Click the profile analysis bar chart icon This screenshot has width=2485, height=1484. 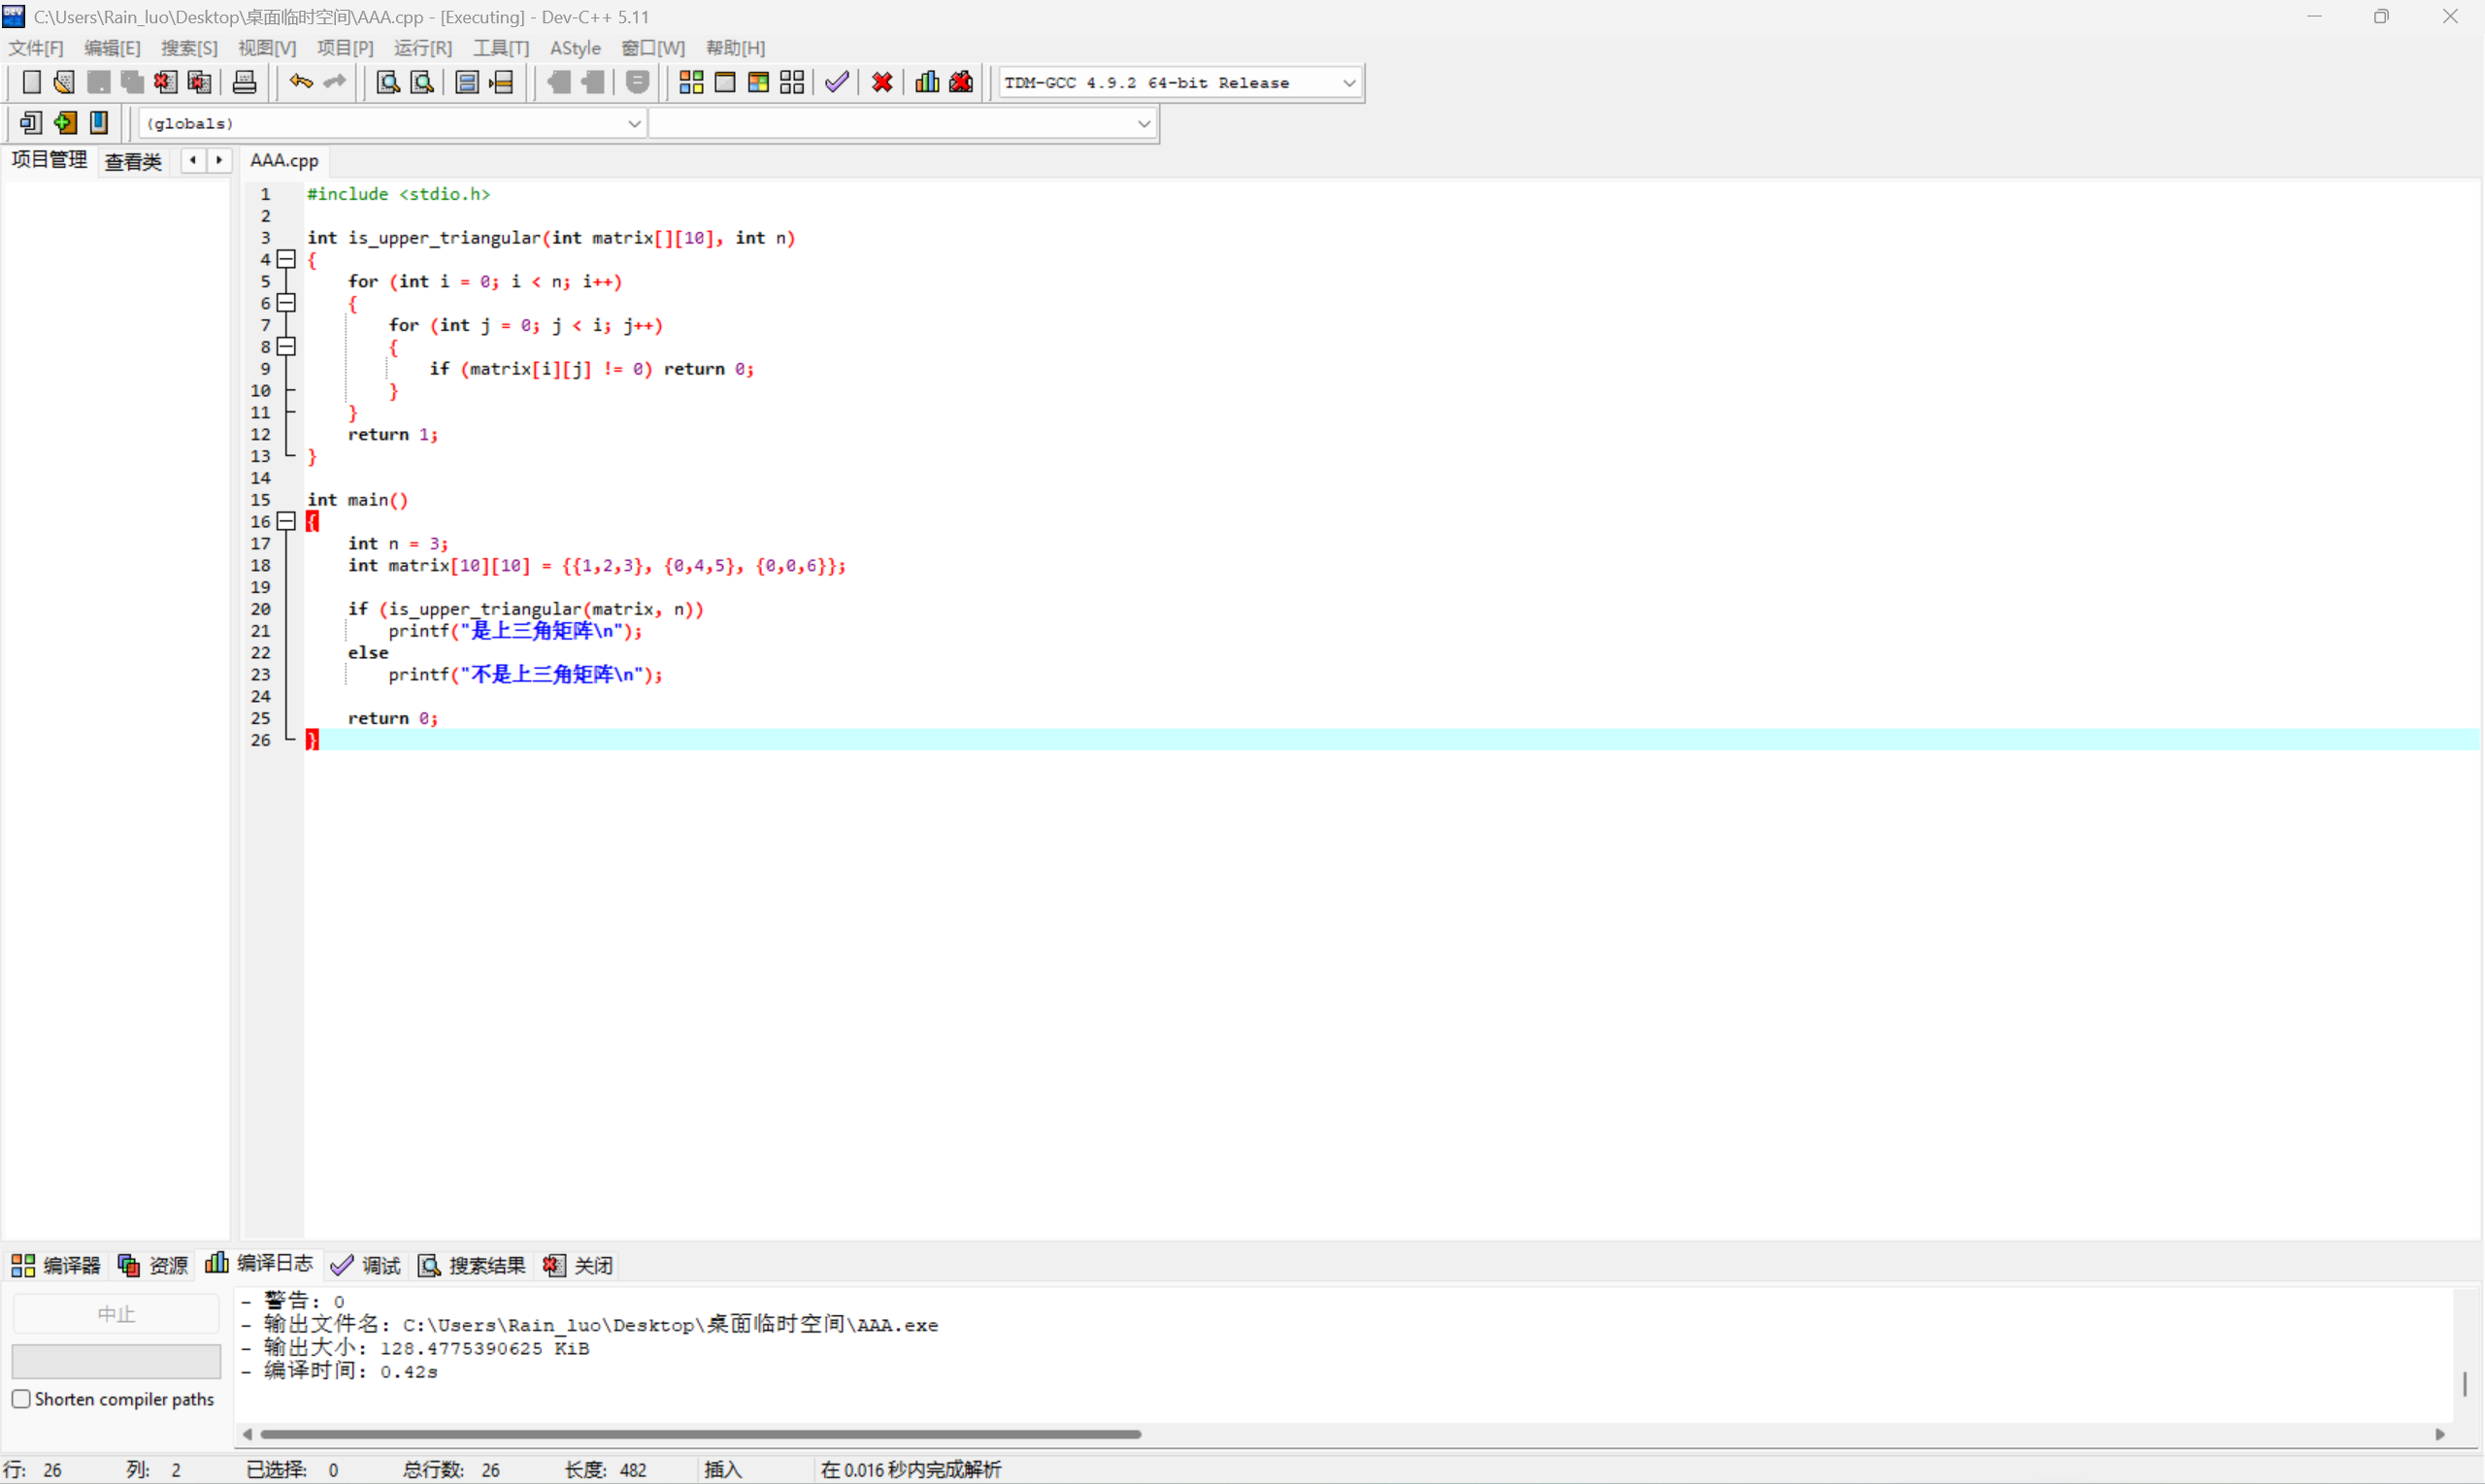(926, 82)
